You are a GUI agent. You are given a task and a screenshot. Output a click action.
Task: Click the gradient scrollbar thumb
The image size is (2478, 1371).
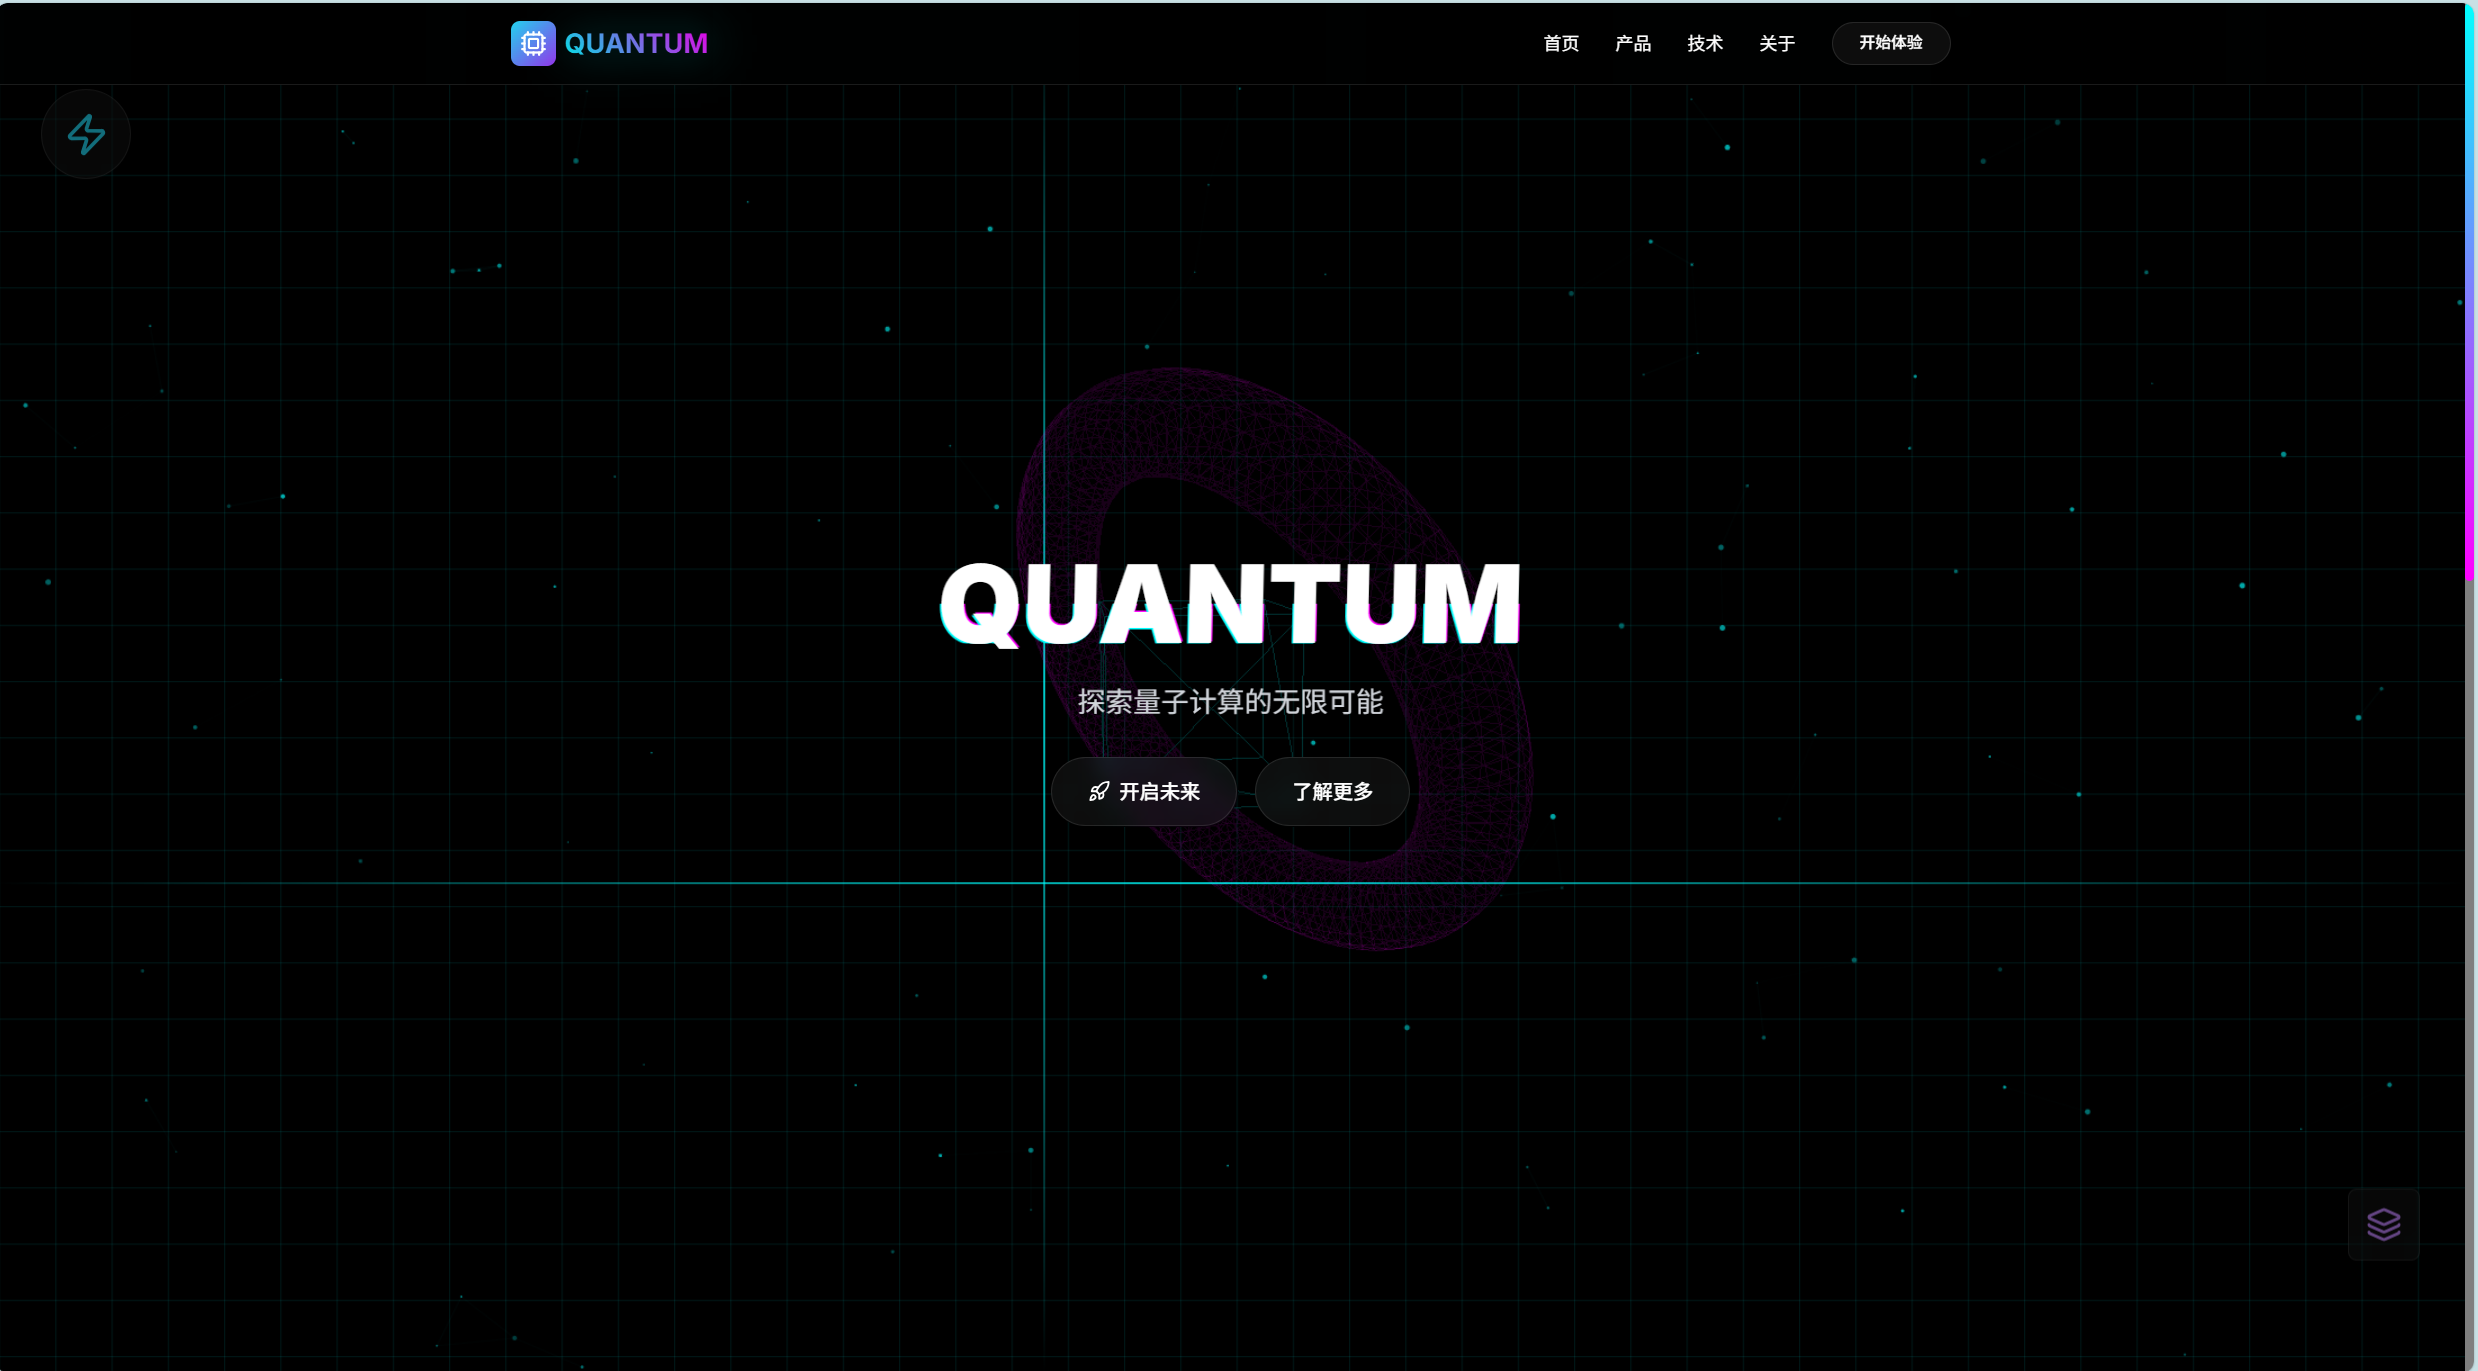tap(2470, 290)
